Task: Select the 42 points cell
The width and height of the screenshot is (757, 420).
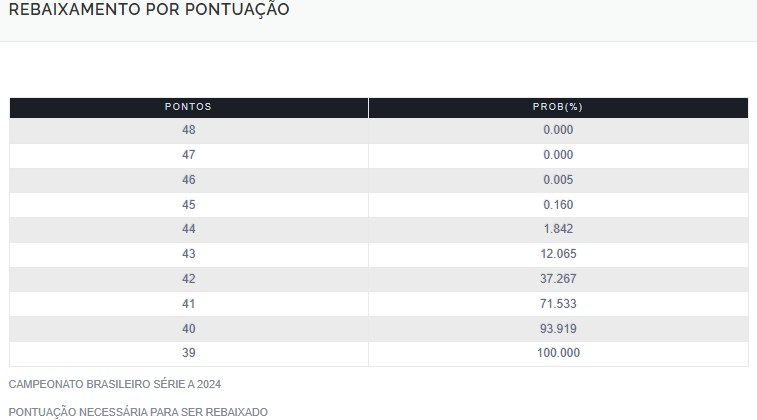Action: pyautogui.click(x=189, y=280)
